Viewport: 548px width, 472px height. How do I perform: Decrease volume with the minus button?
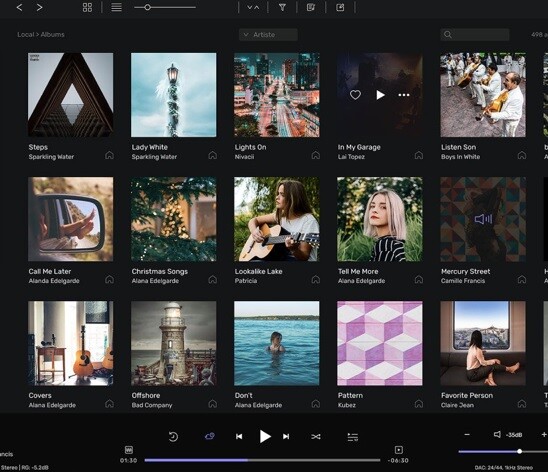coord(467,435)
